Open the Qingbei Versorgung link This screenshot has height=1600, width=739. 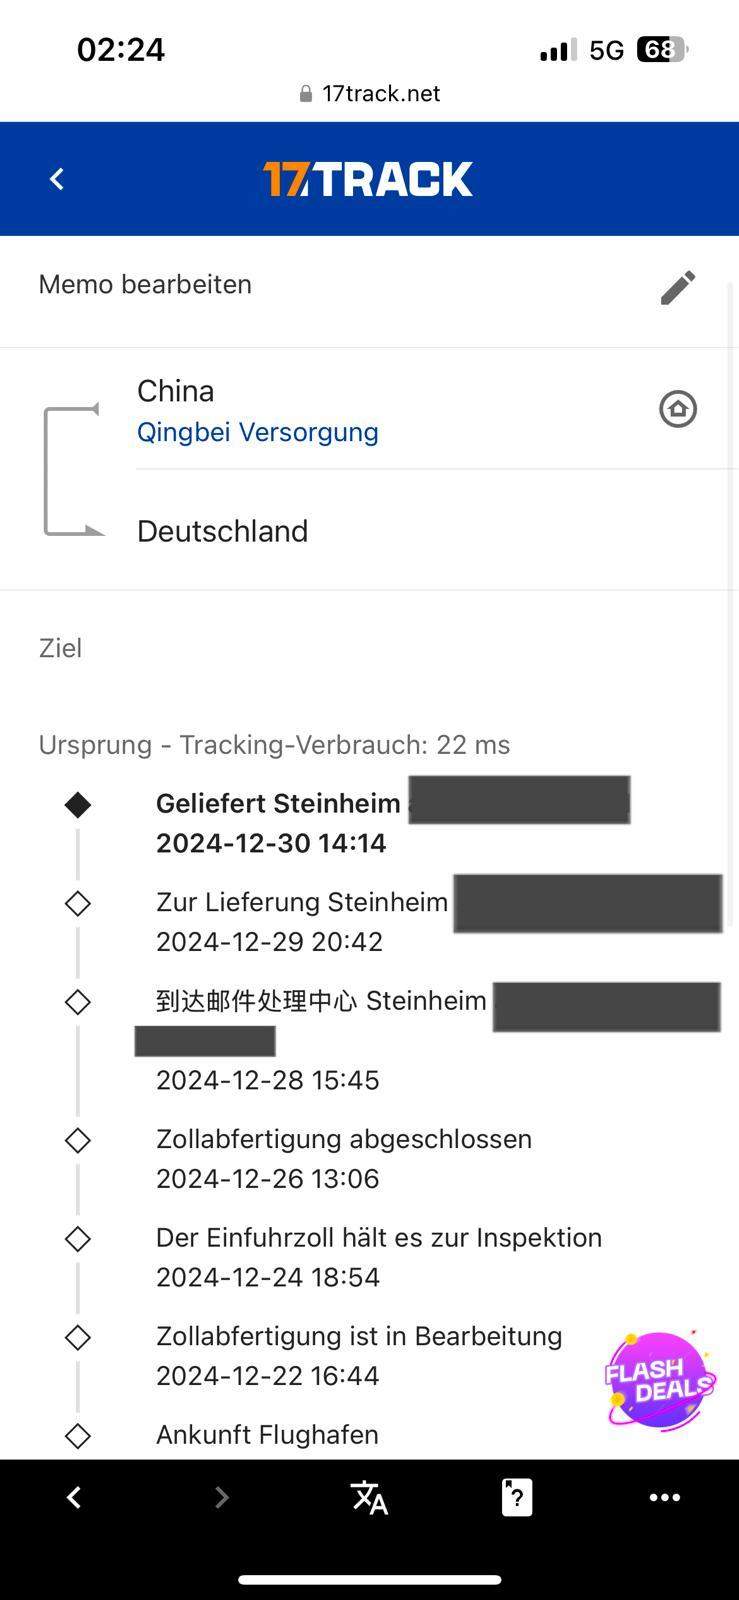pyautogui.click(x=257, y=431)
